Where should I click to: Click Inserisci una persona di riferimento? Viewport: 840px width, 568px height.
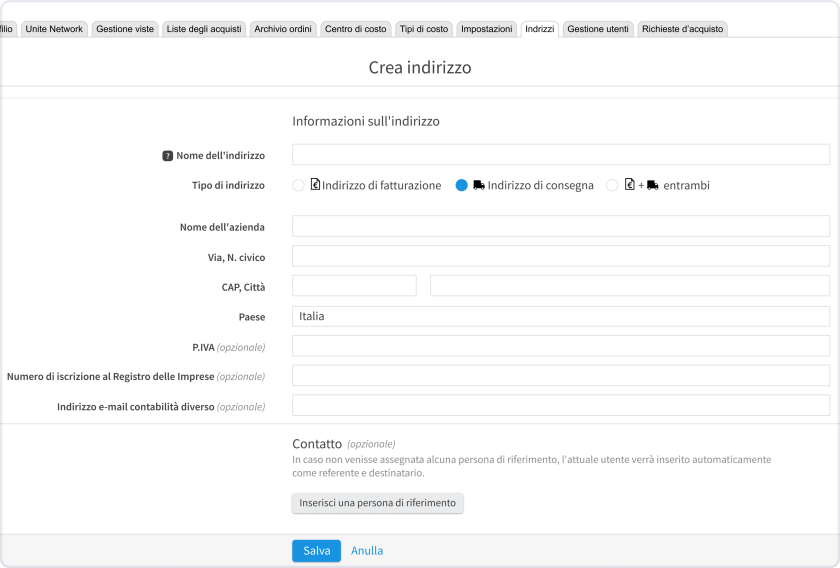click(x=377, y=503)
